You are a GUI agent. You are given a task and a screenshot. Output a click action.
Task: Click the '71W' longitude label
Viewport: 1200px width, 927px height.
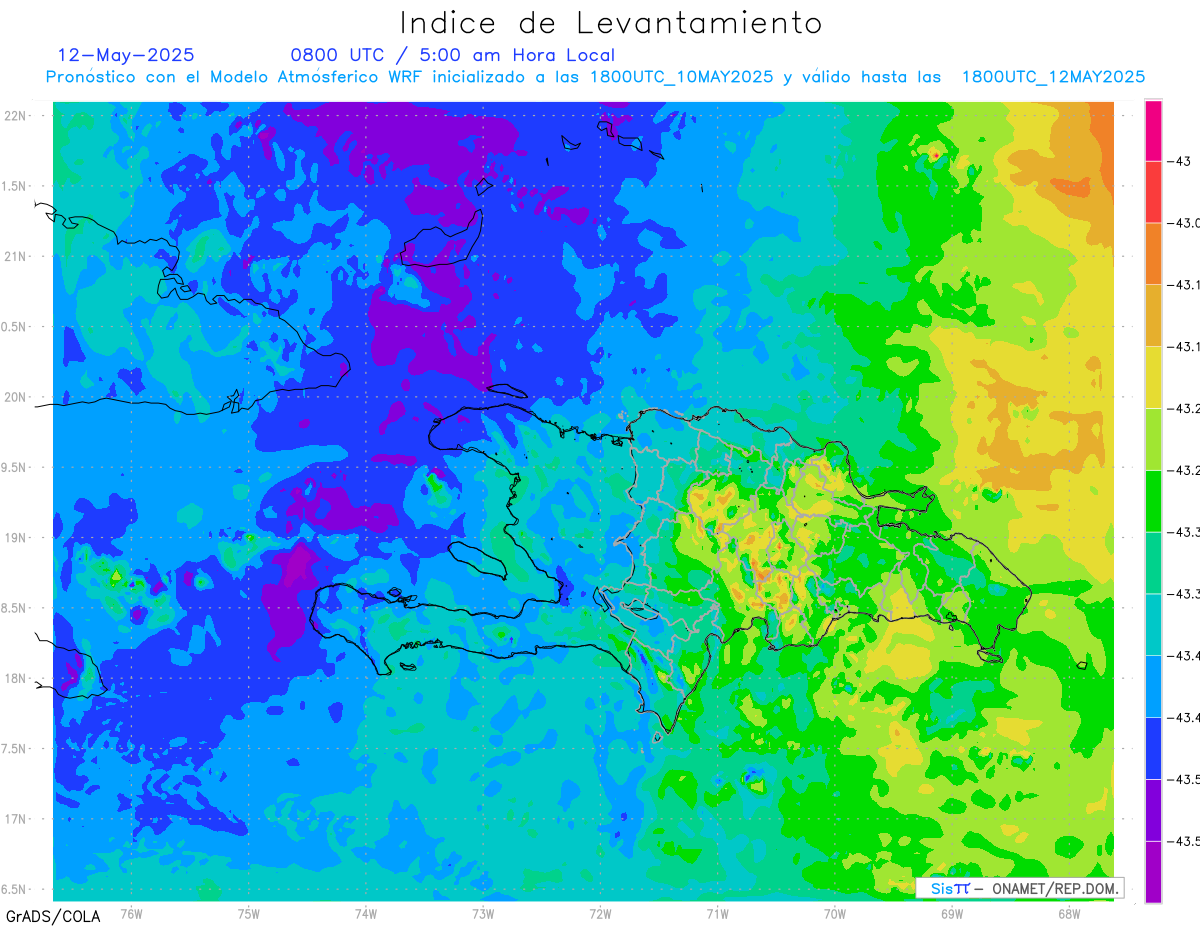tap(717, 913)
